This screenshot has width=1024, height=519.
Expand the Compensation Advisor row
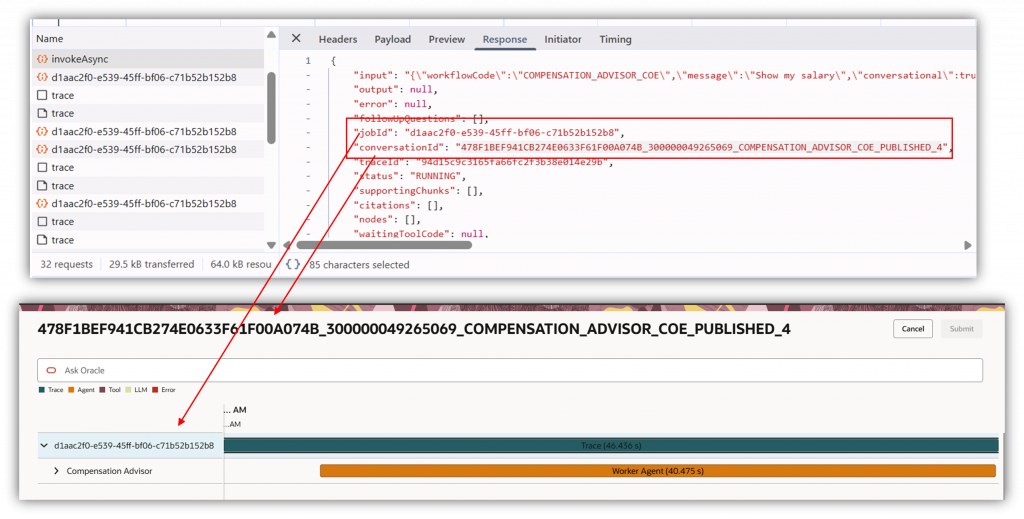point(56,471)
